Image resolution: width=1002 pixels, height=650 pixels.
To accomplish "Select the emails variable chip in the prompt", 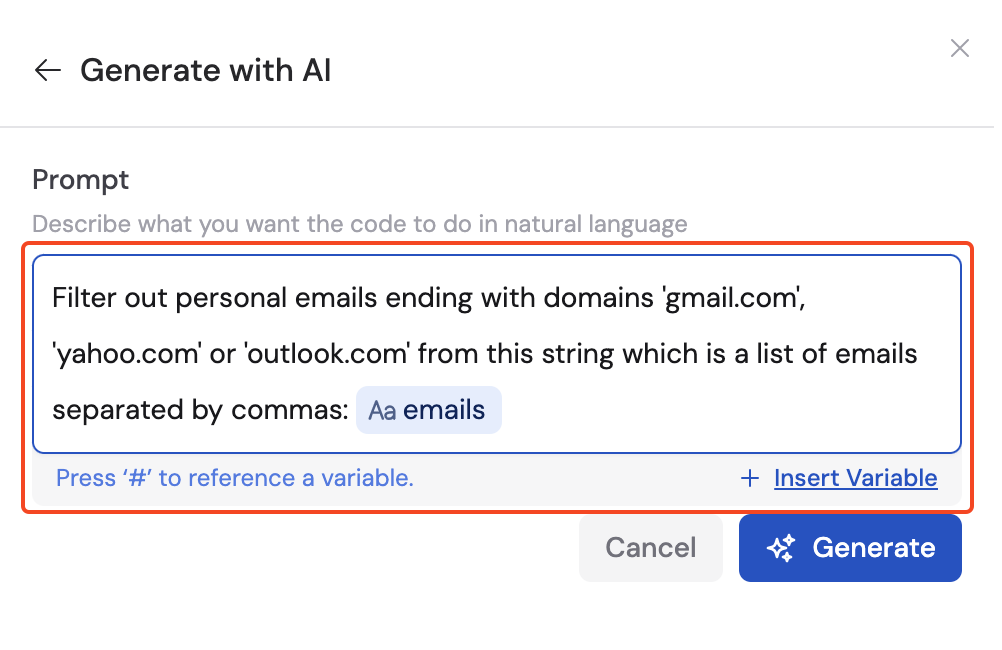I will (429, 410).
